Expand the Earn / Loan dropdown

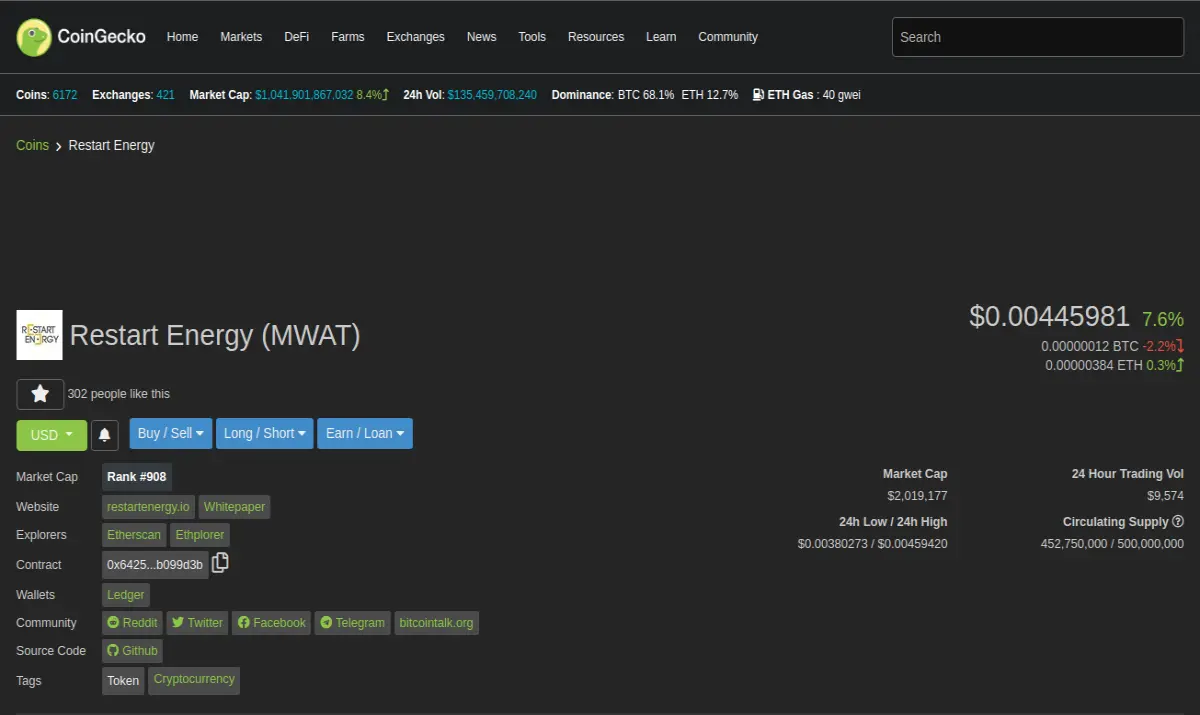tap(365, 433)
